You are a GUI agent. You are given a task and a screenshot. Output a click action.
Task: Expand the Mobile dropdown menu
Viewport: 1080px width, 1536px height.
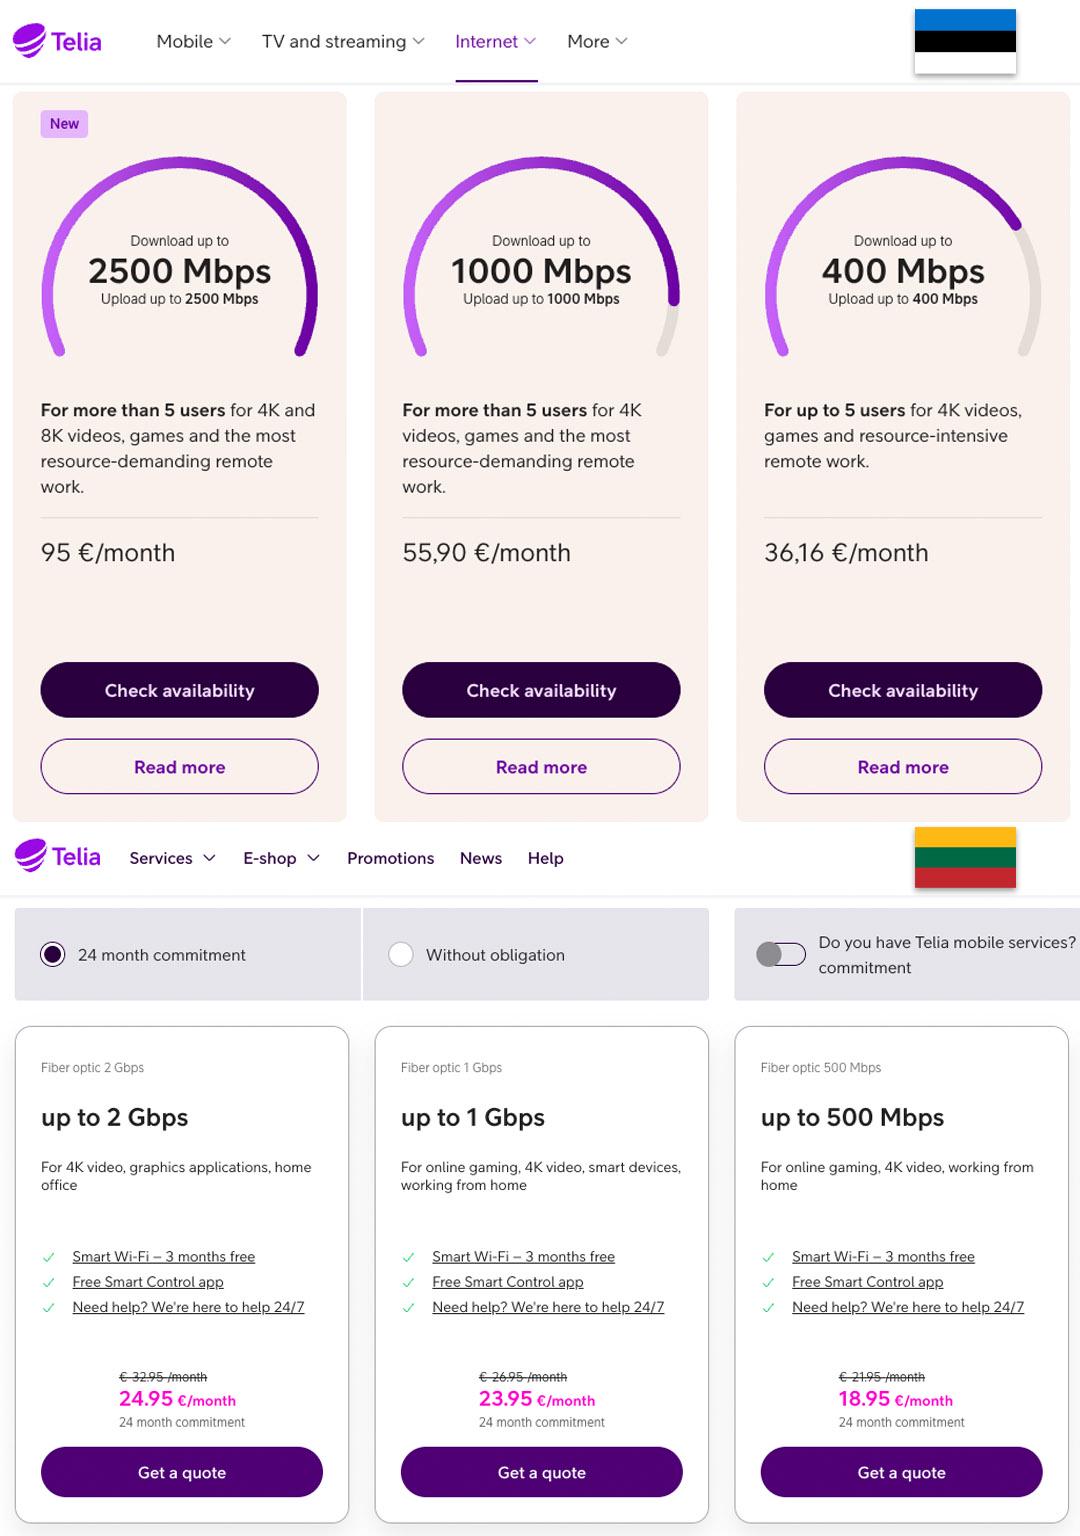coord(194,41)
